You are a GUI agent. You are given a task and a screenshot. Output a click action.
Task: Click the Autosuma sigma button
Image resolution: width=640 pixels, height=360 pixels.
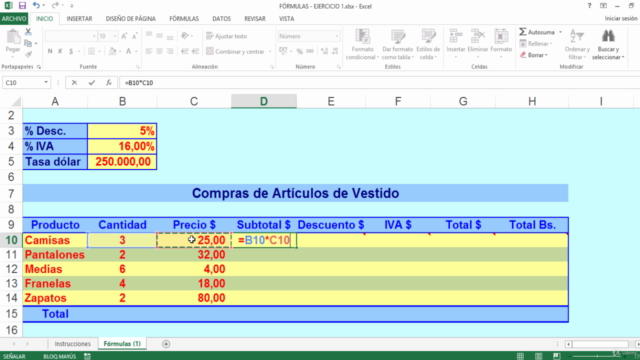[x=537, y=32]
